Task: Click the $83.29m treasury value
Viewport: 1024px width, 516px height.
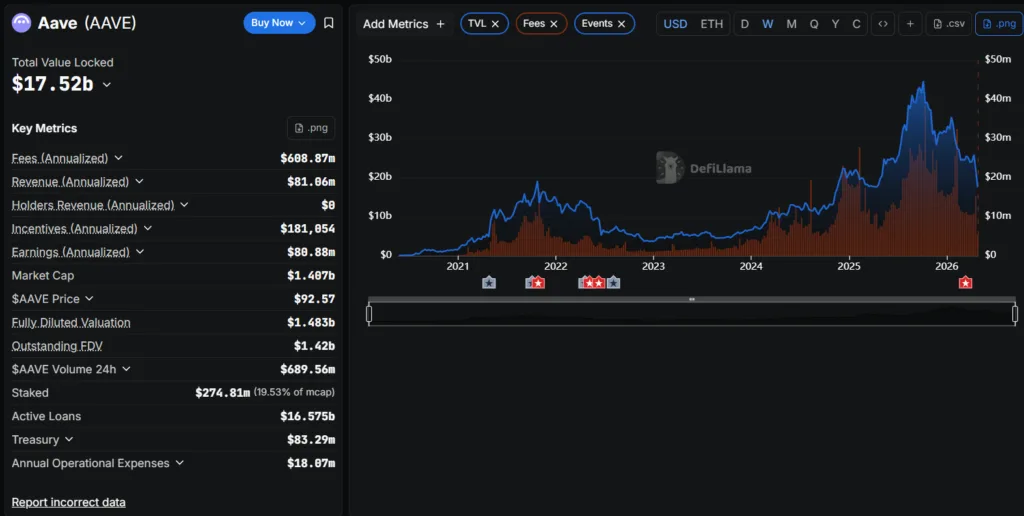Action: 311,440
